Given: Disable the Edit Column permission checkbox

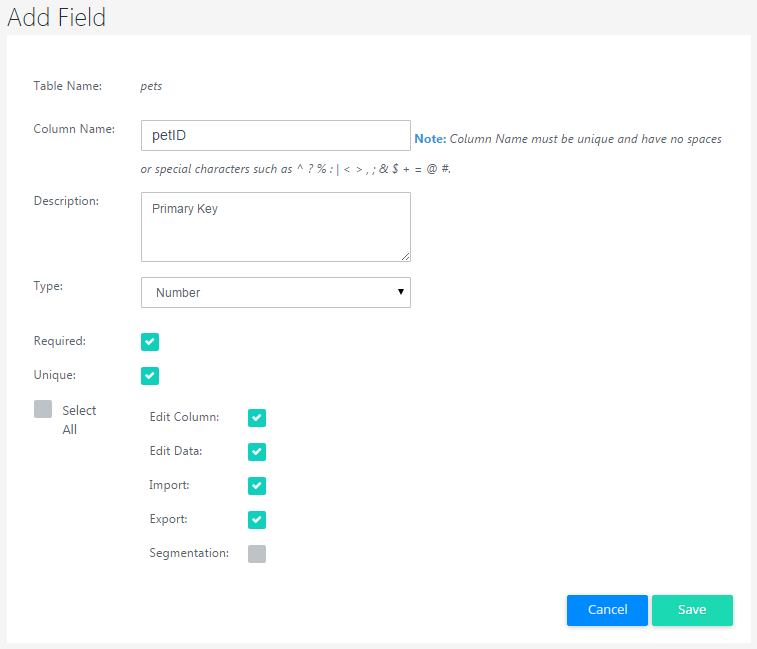Looking at the screenshot, I should (257, 418).
